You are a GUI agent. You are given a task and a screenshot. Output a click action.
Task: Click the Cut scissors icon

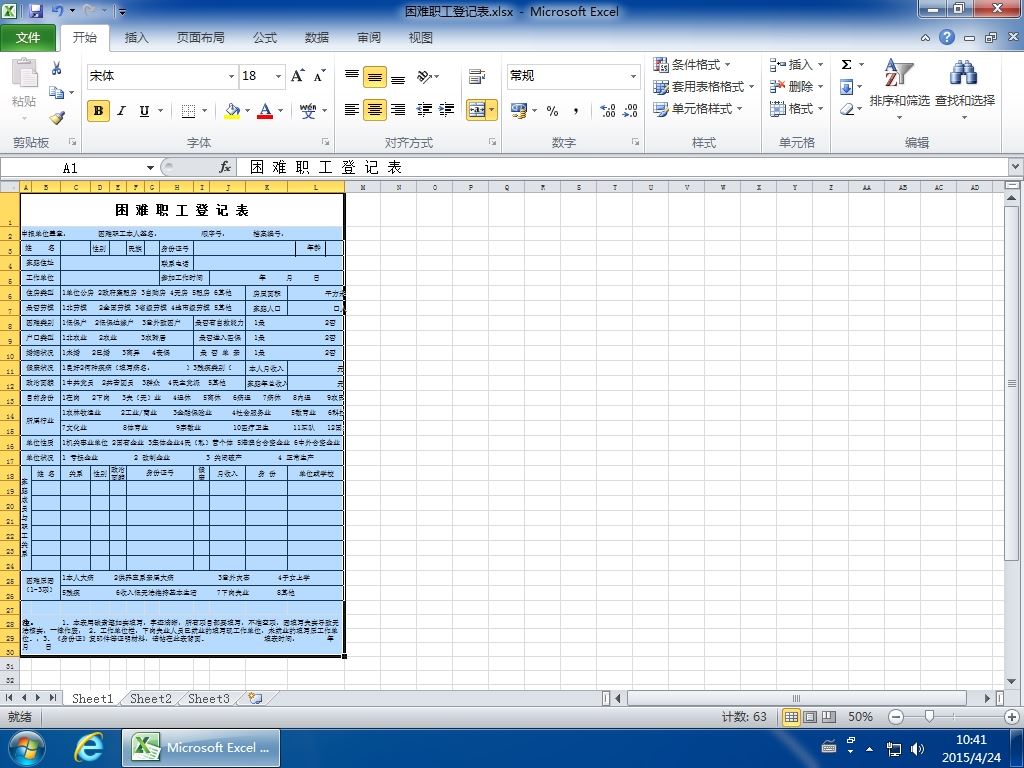57,68
